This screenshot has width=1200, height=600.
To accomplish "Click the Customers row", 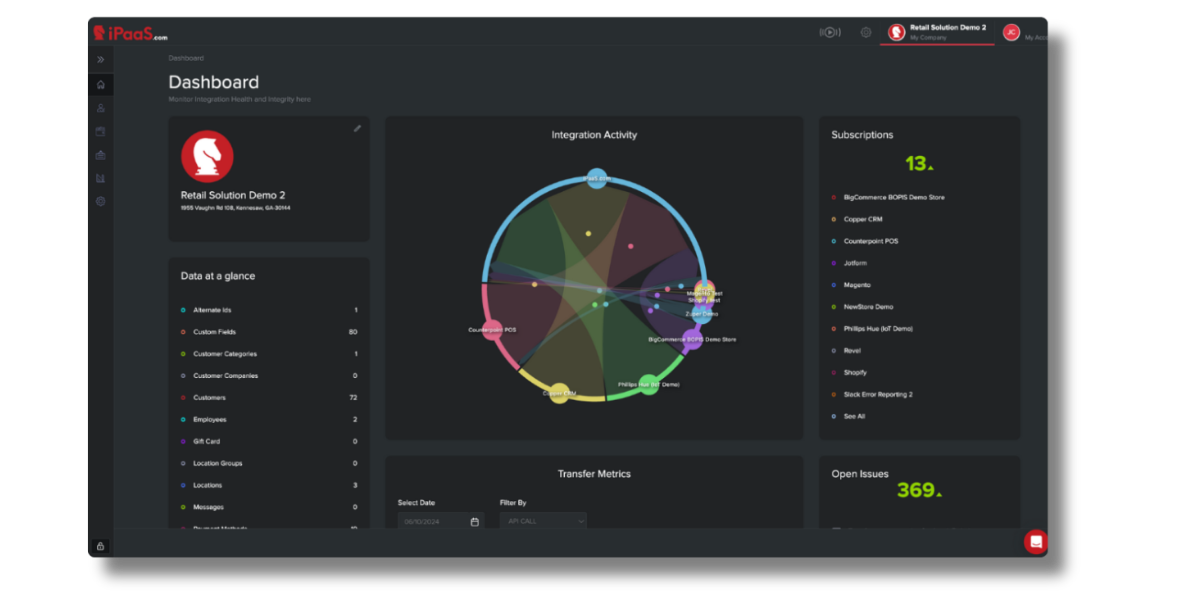I will point(269,398).
